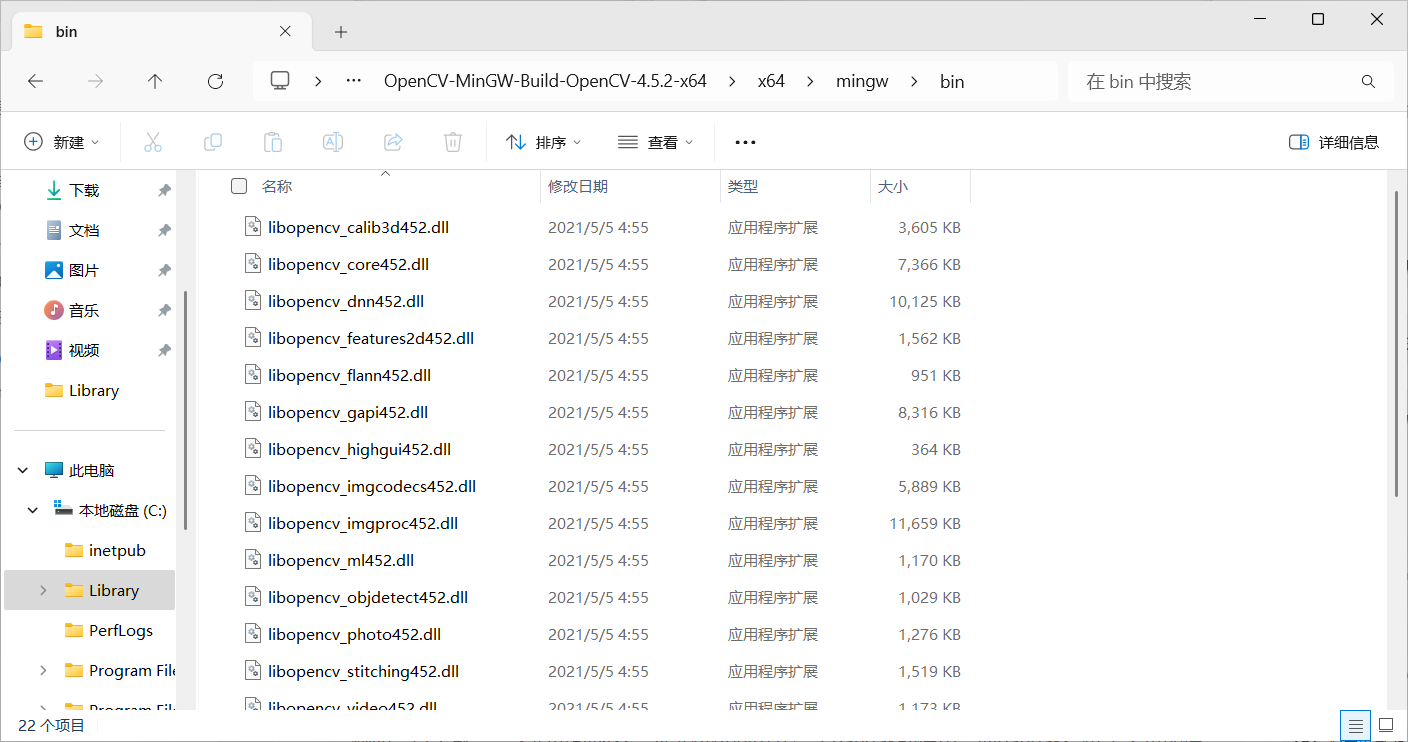Click the Share icon in the toolbar
Viewport: 1408px width, 742px height.
pyautogui.click(x=392, y=142)
